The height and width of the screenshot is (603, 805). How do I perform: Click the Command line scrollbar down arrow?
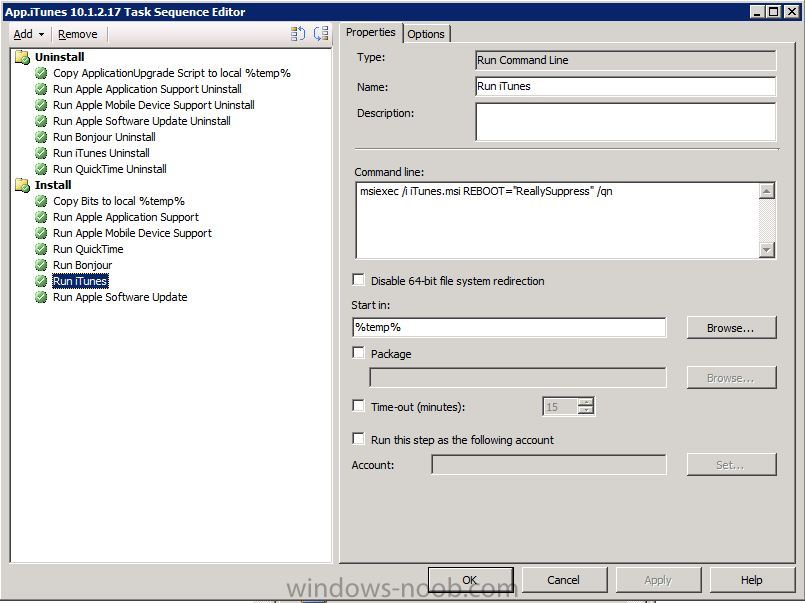pyautogui.click(x=766, y=249)
